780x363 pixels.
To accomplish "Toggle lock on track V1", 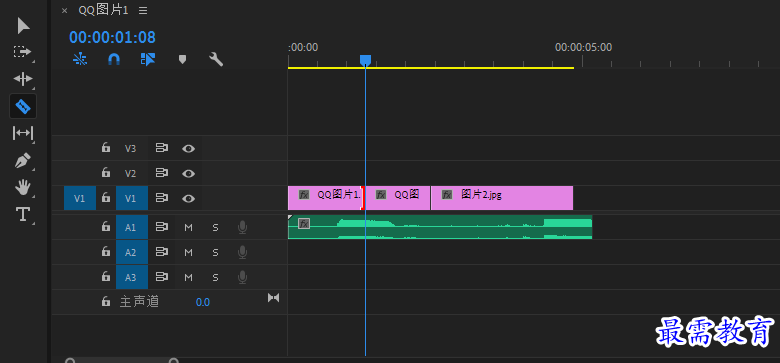I will coord(105,197).
